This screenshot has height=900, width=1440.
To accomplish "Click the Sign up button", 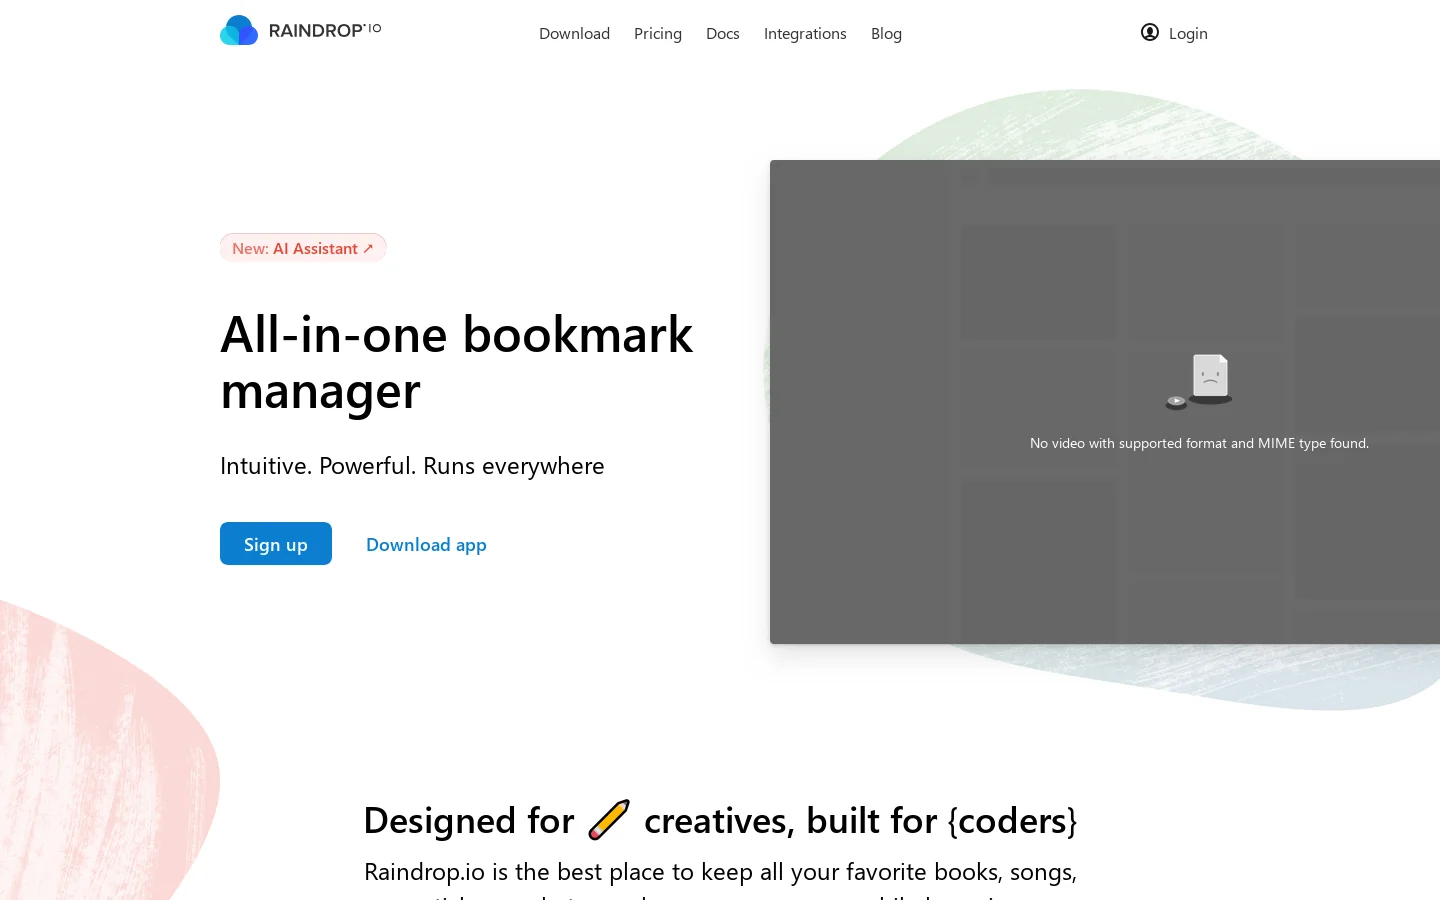I will pyautogui.click(x=276, y=544).
